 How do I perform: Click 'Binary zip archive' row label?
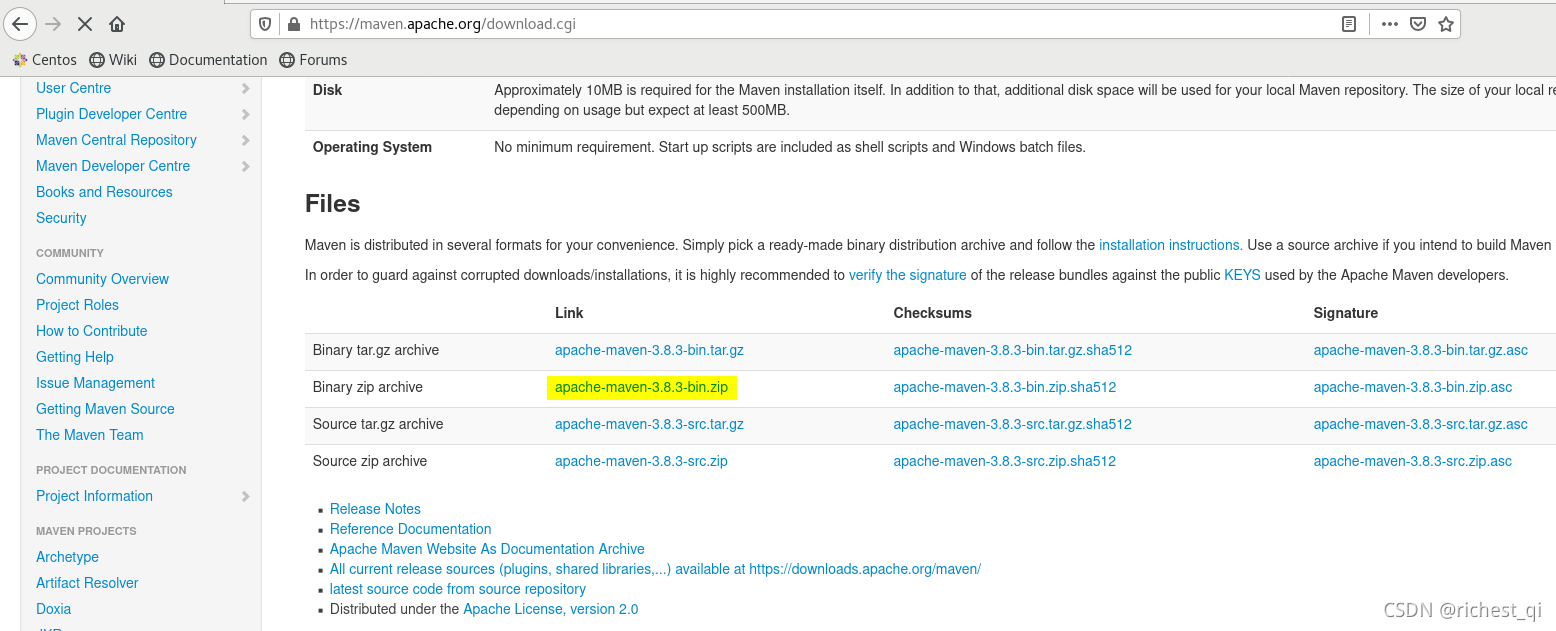click(368, 387)
